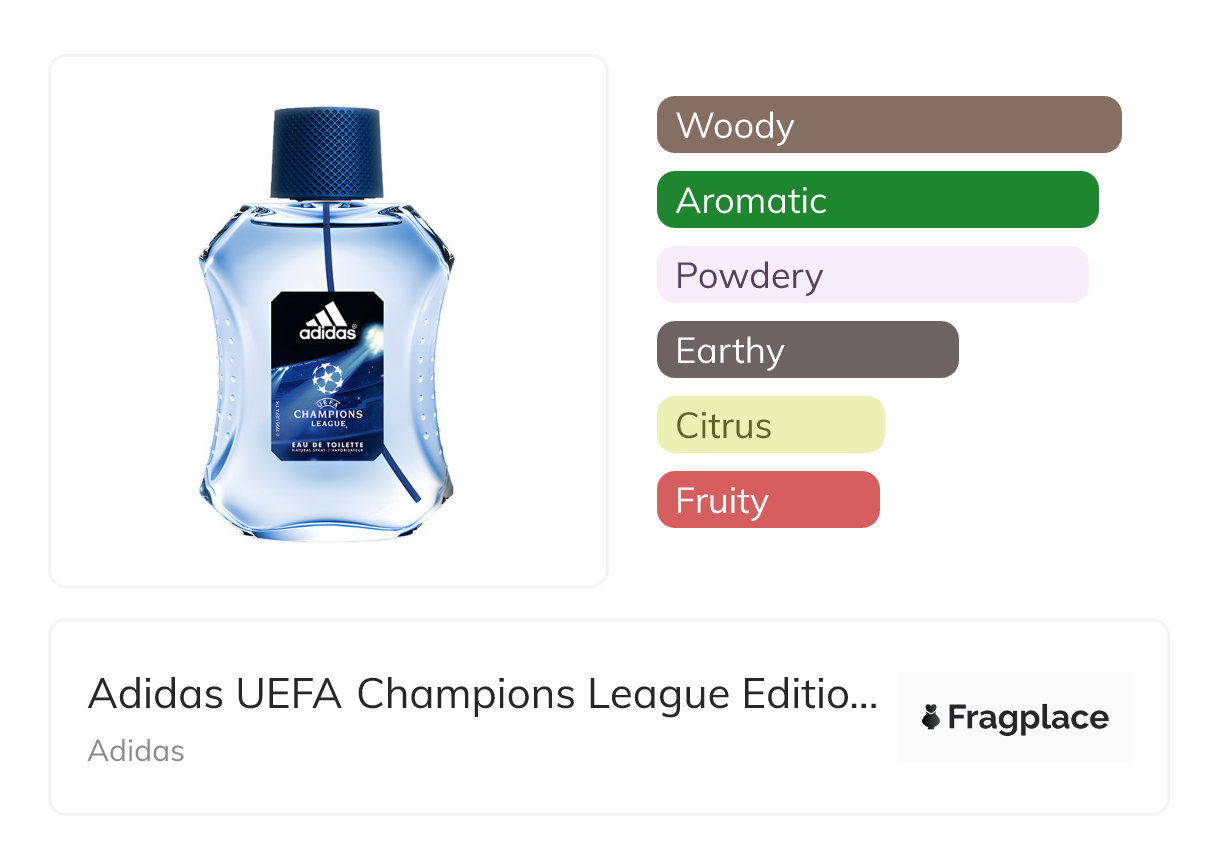Click the yellow Citrus accord bar
Viewport: 1218px width, 864px height.
[770, 425]
